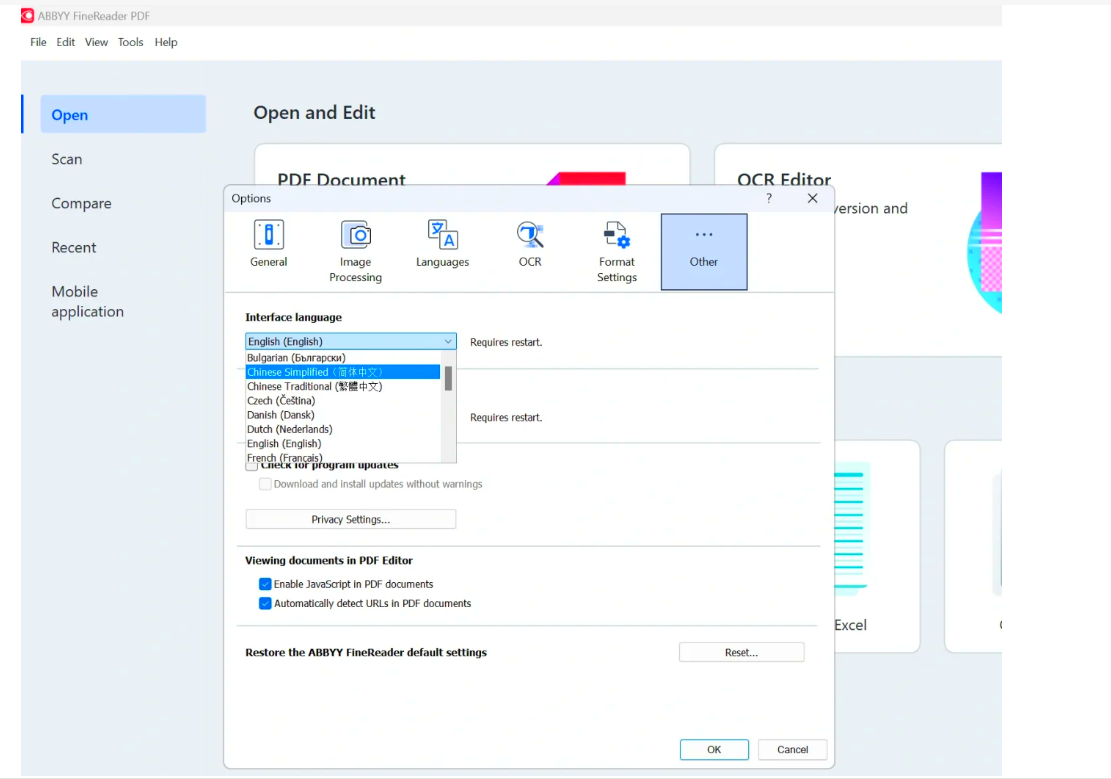This screenshot has height=779, width=1111.
Task: Open the OCR options tab
Action: click(529, 245)
